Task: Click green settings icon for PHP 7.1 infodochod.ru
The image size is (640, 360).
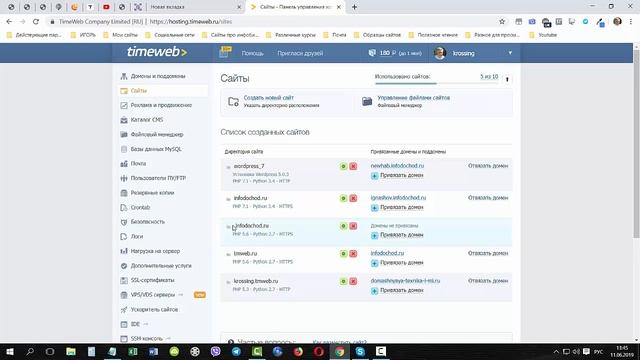Action: 343,198
